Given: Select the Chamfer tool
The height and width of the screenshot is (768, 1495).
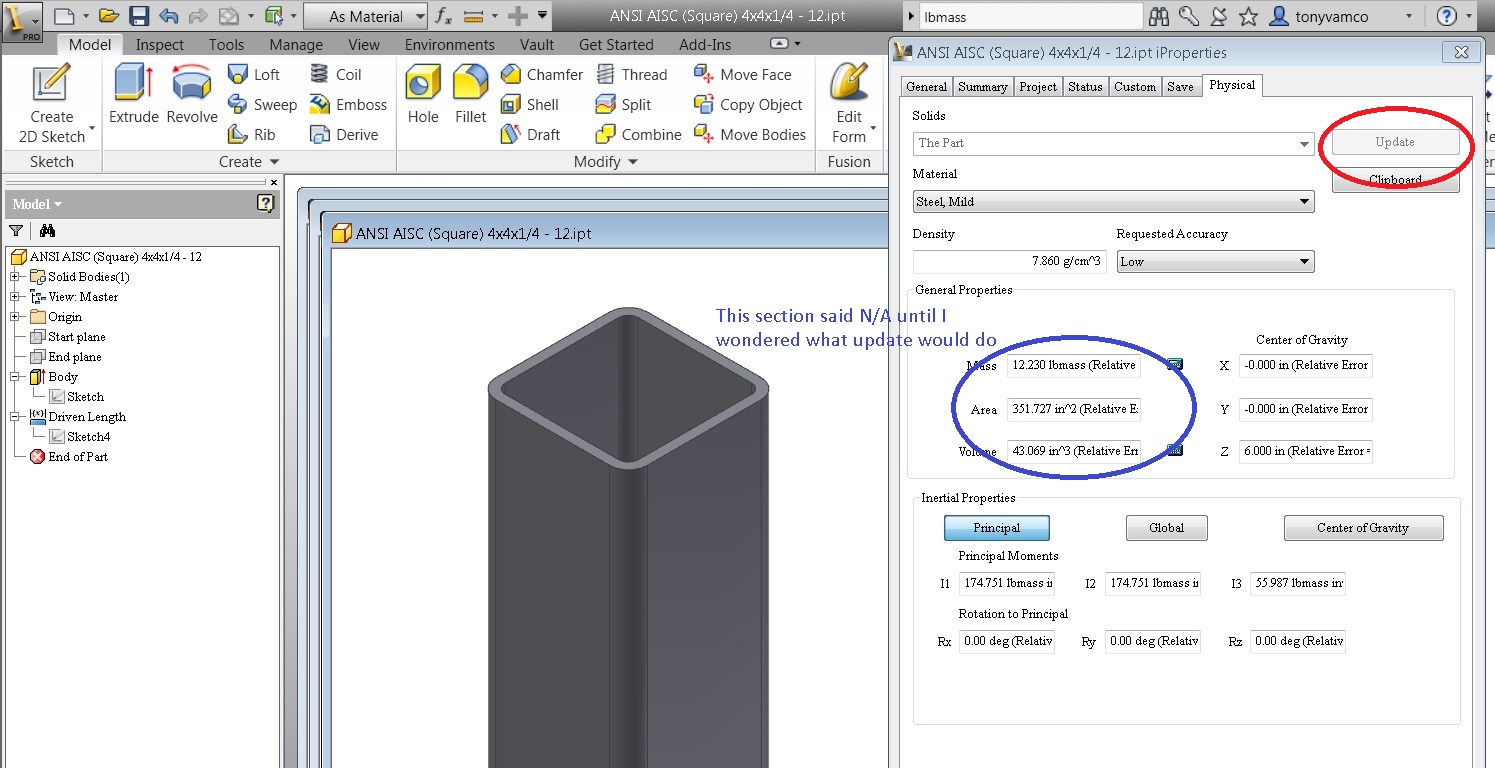Looking at the screenshot, I should click(x=541, y=74).
